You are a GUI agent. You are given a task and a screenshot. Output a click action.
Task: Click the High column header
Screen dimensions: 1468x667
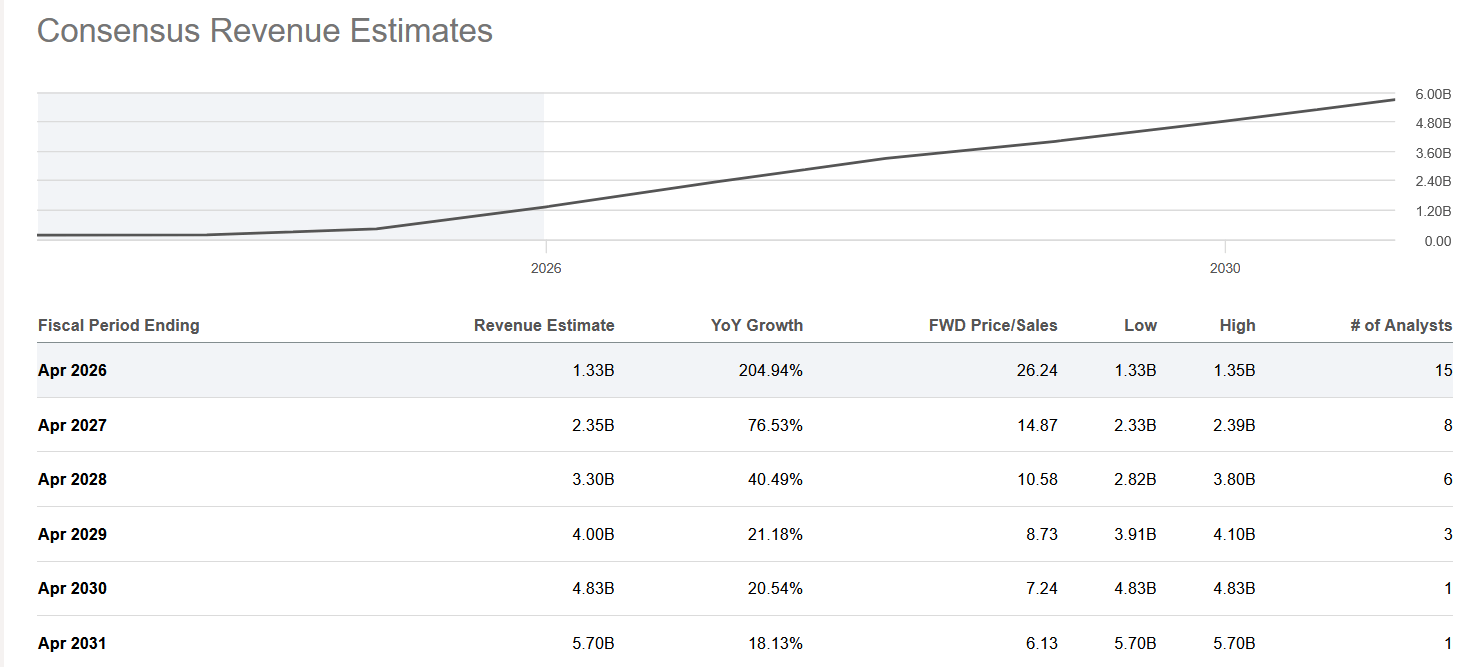coord(1237,325)
